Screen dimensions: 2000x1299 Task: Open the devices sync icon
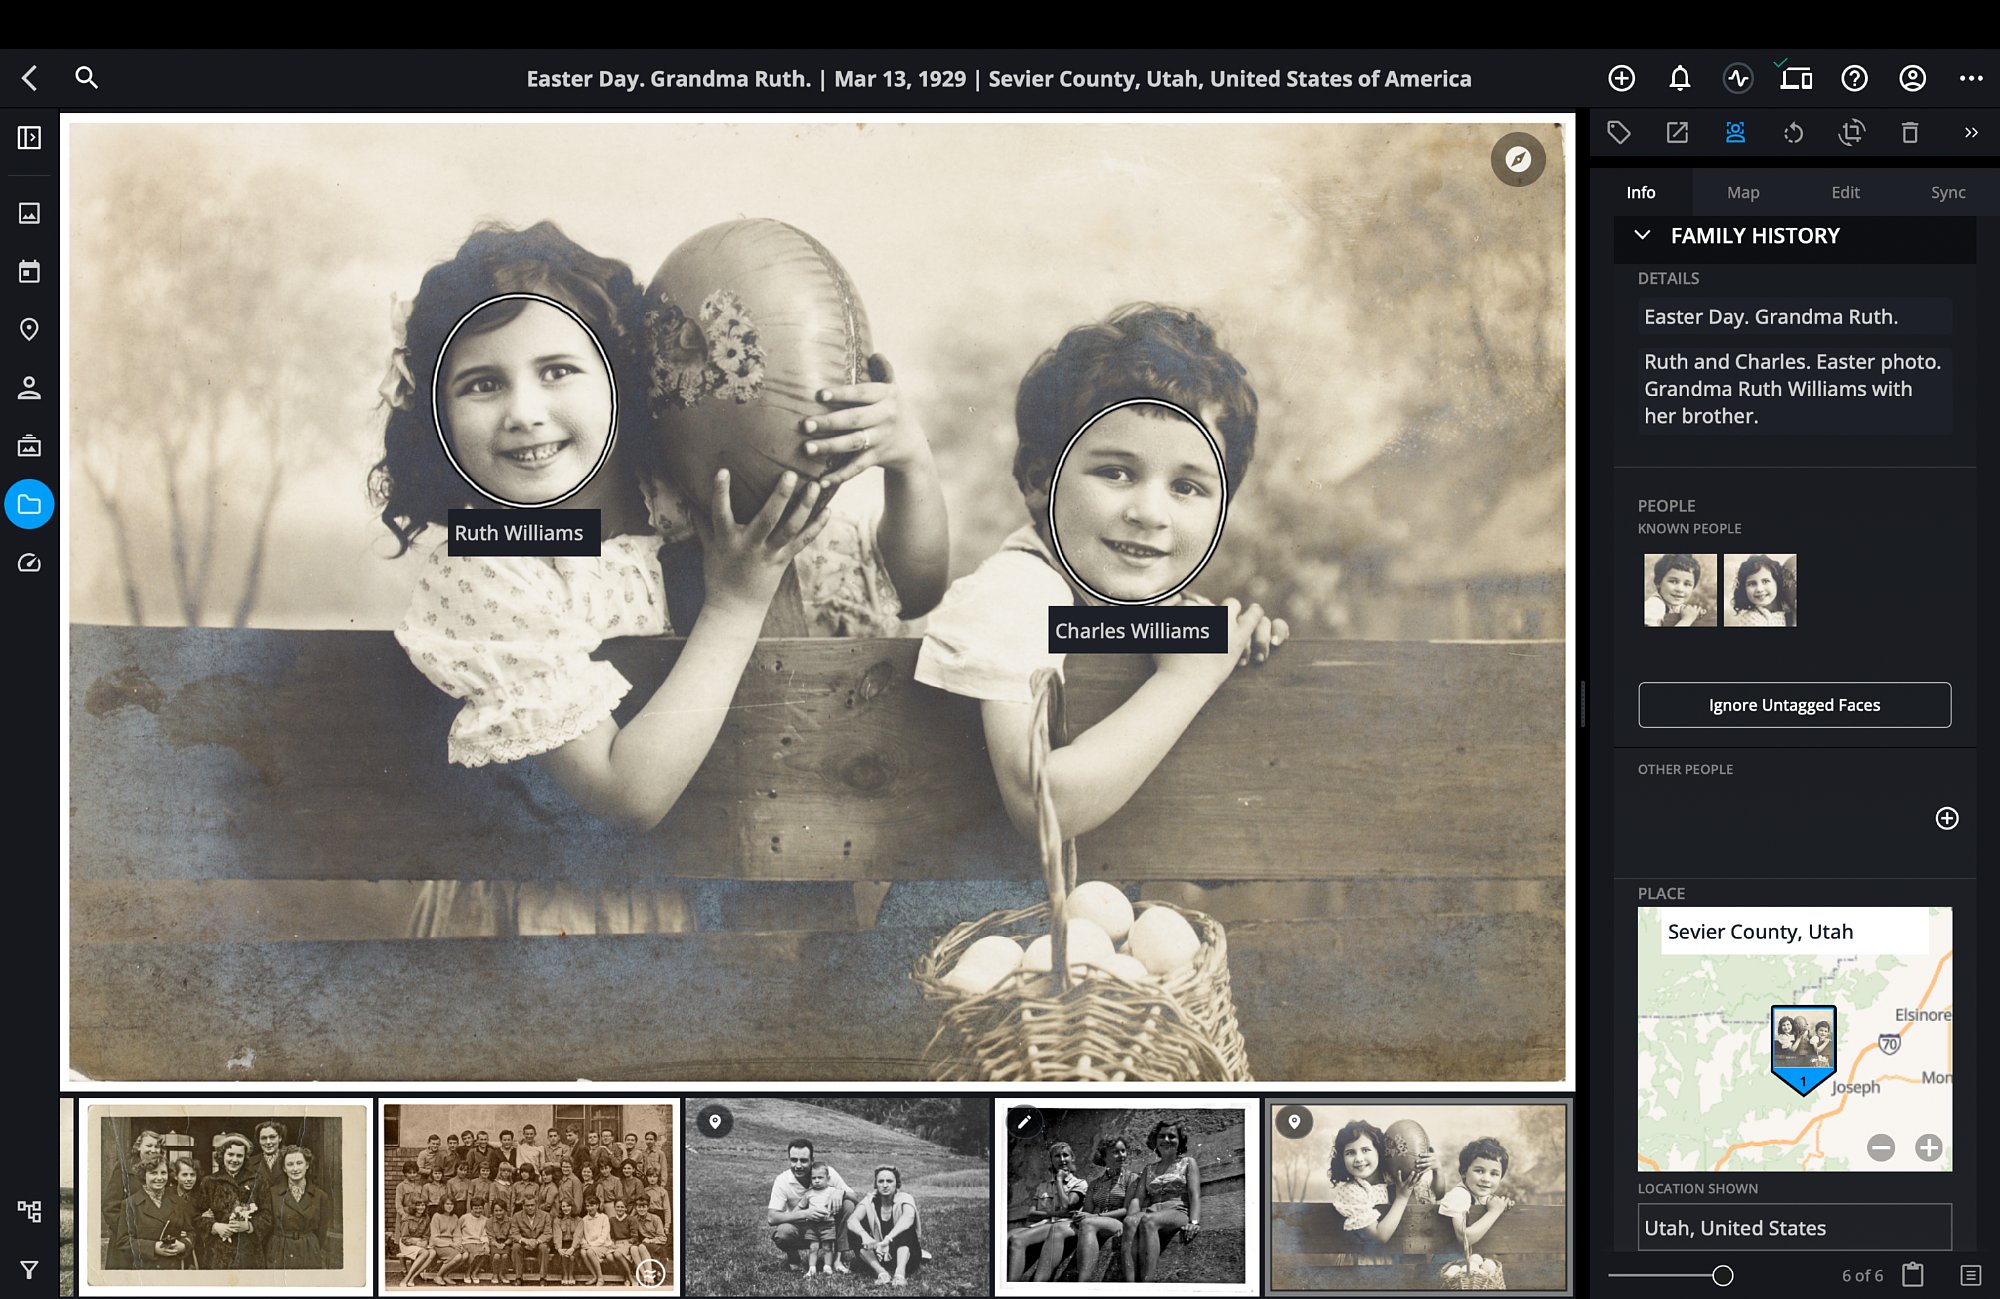(1796, 78)
